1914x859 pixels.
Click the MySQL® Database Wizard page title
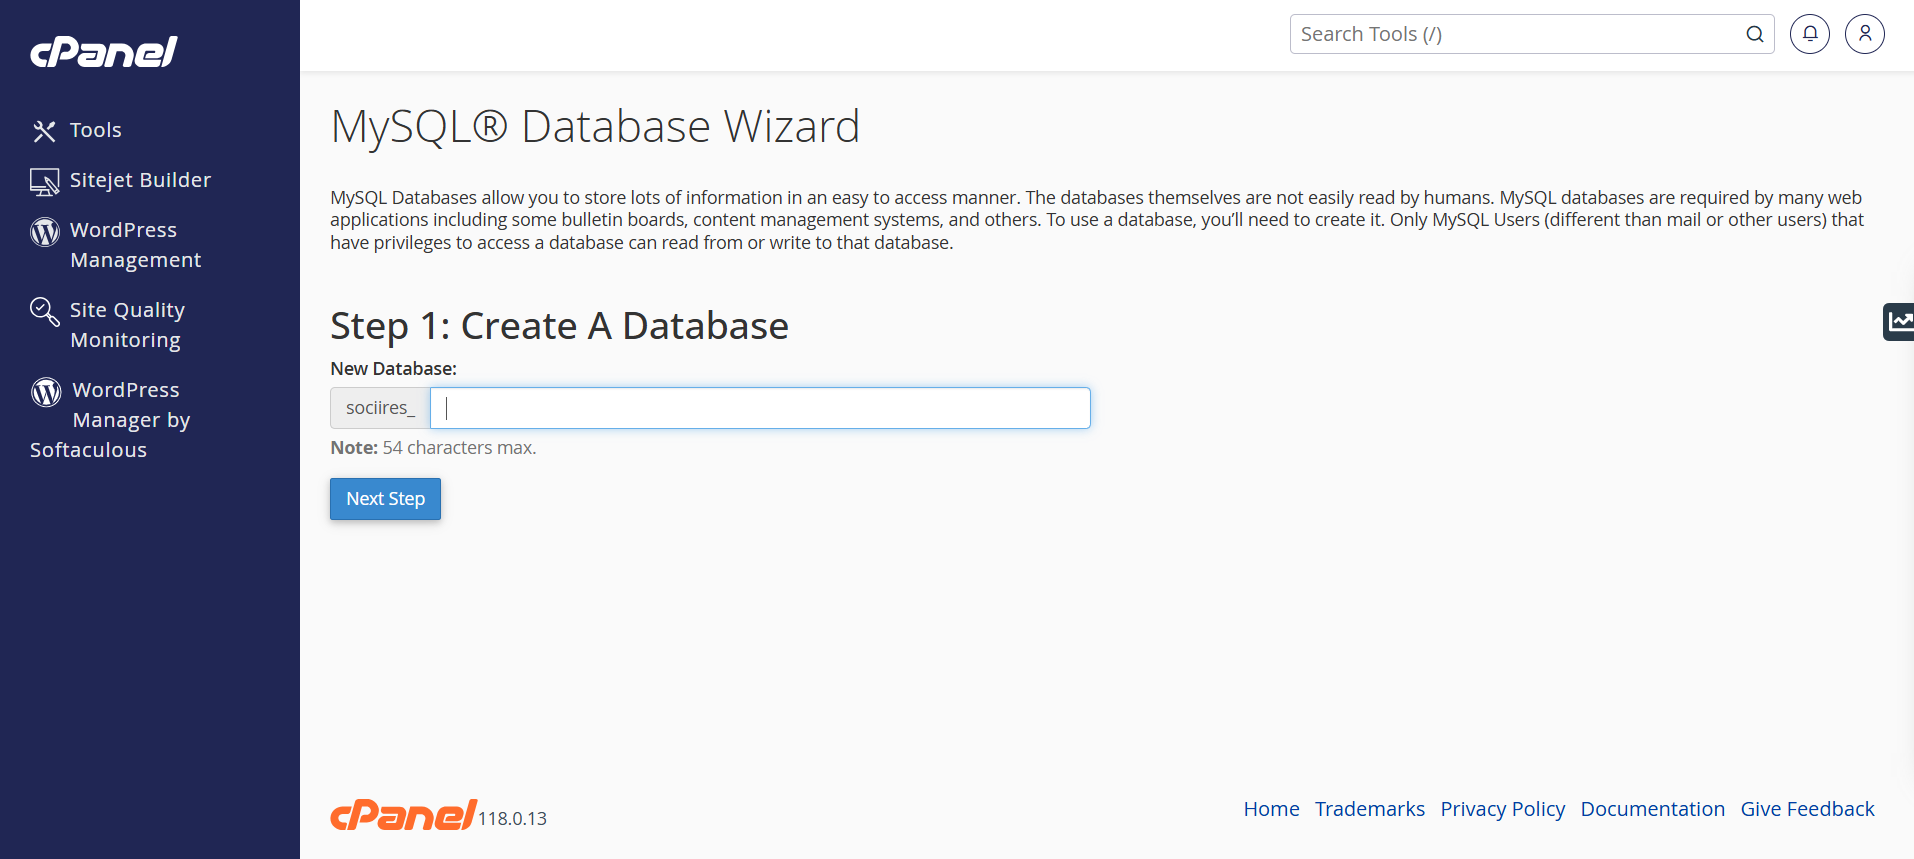tap(595, 127)
